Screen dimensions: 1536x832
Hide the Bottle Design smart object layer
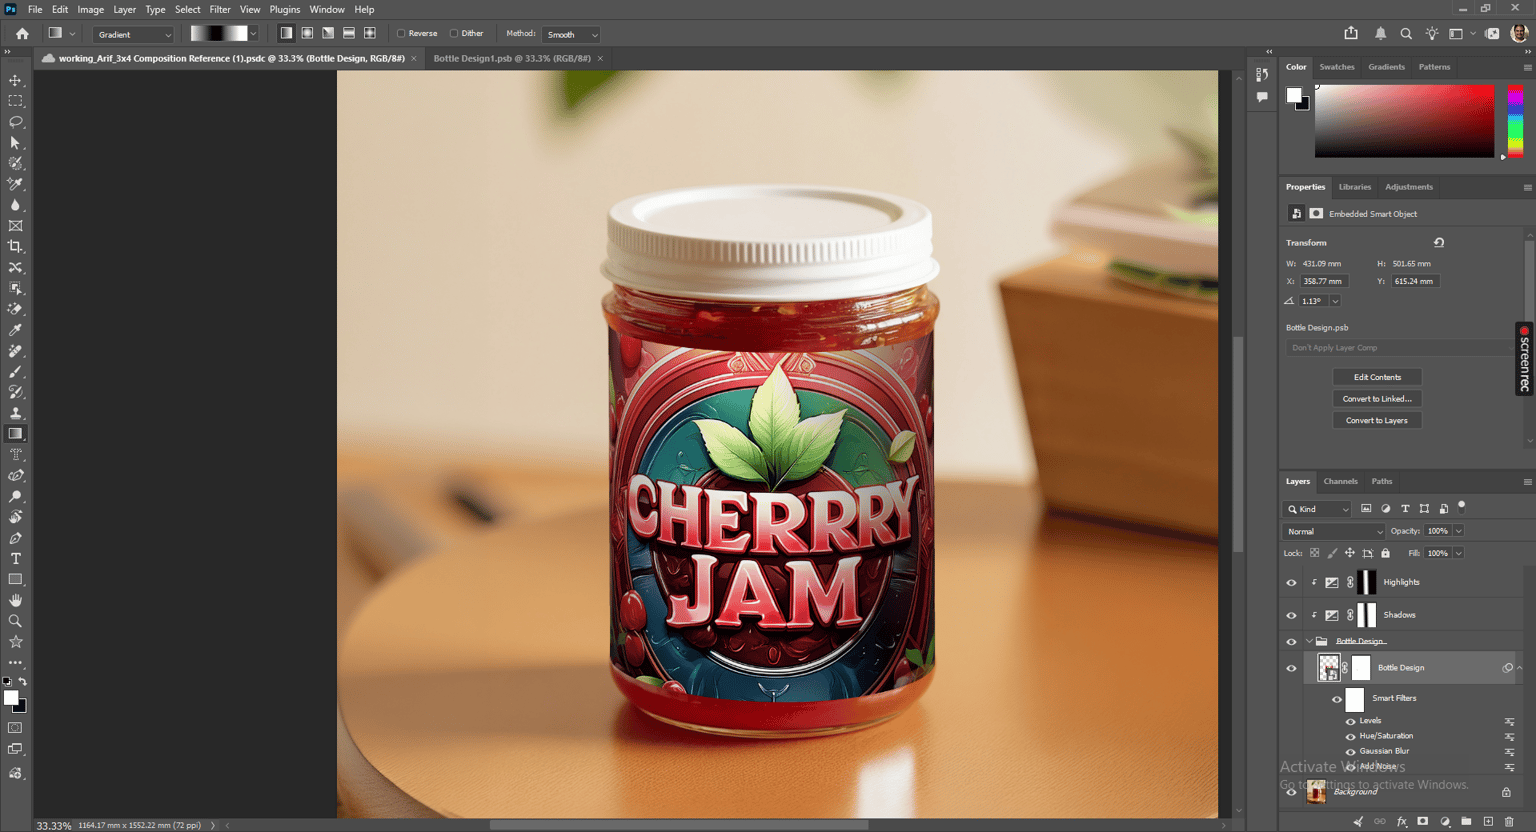(x=1291, y=668)
